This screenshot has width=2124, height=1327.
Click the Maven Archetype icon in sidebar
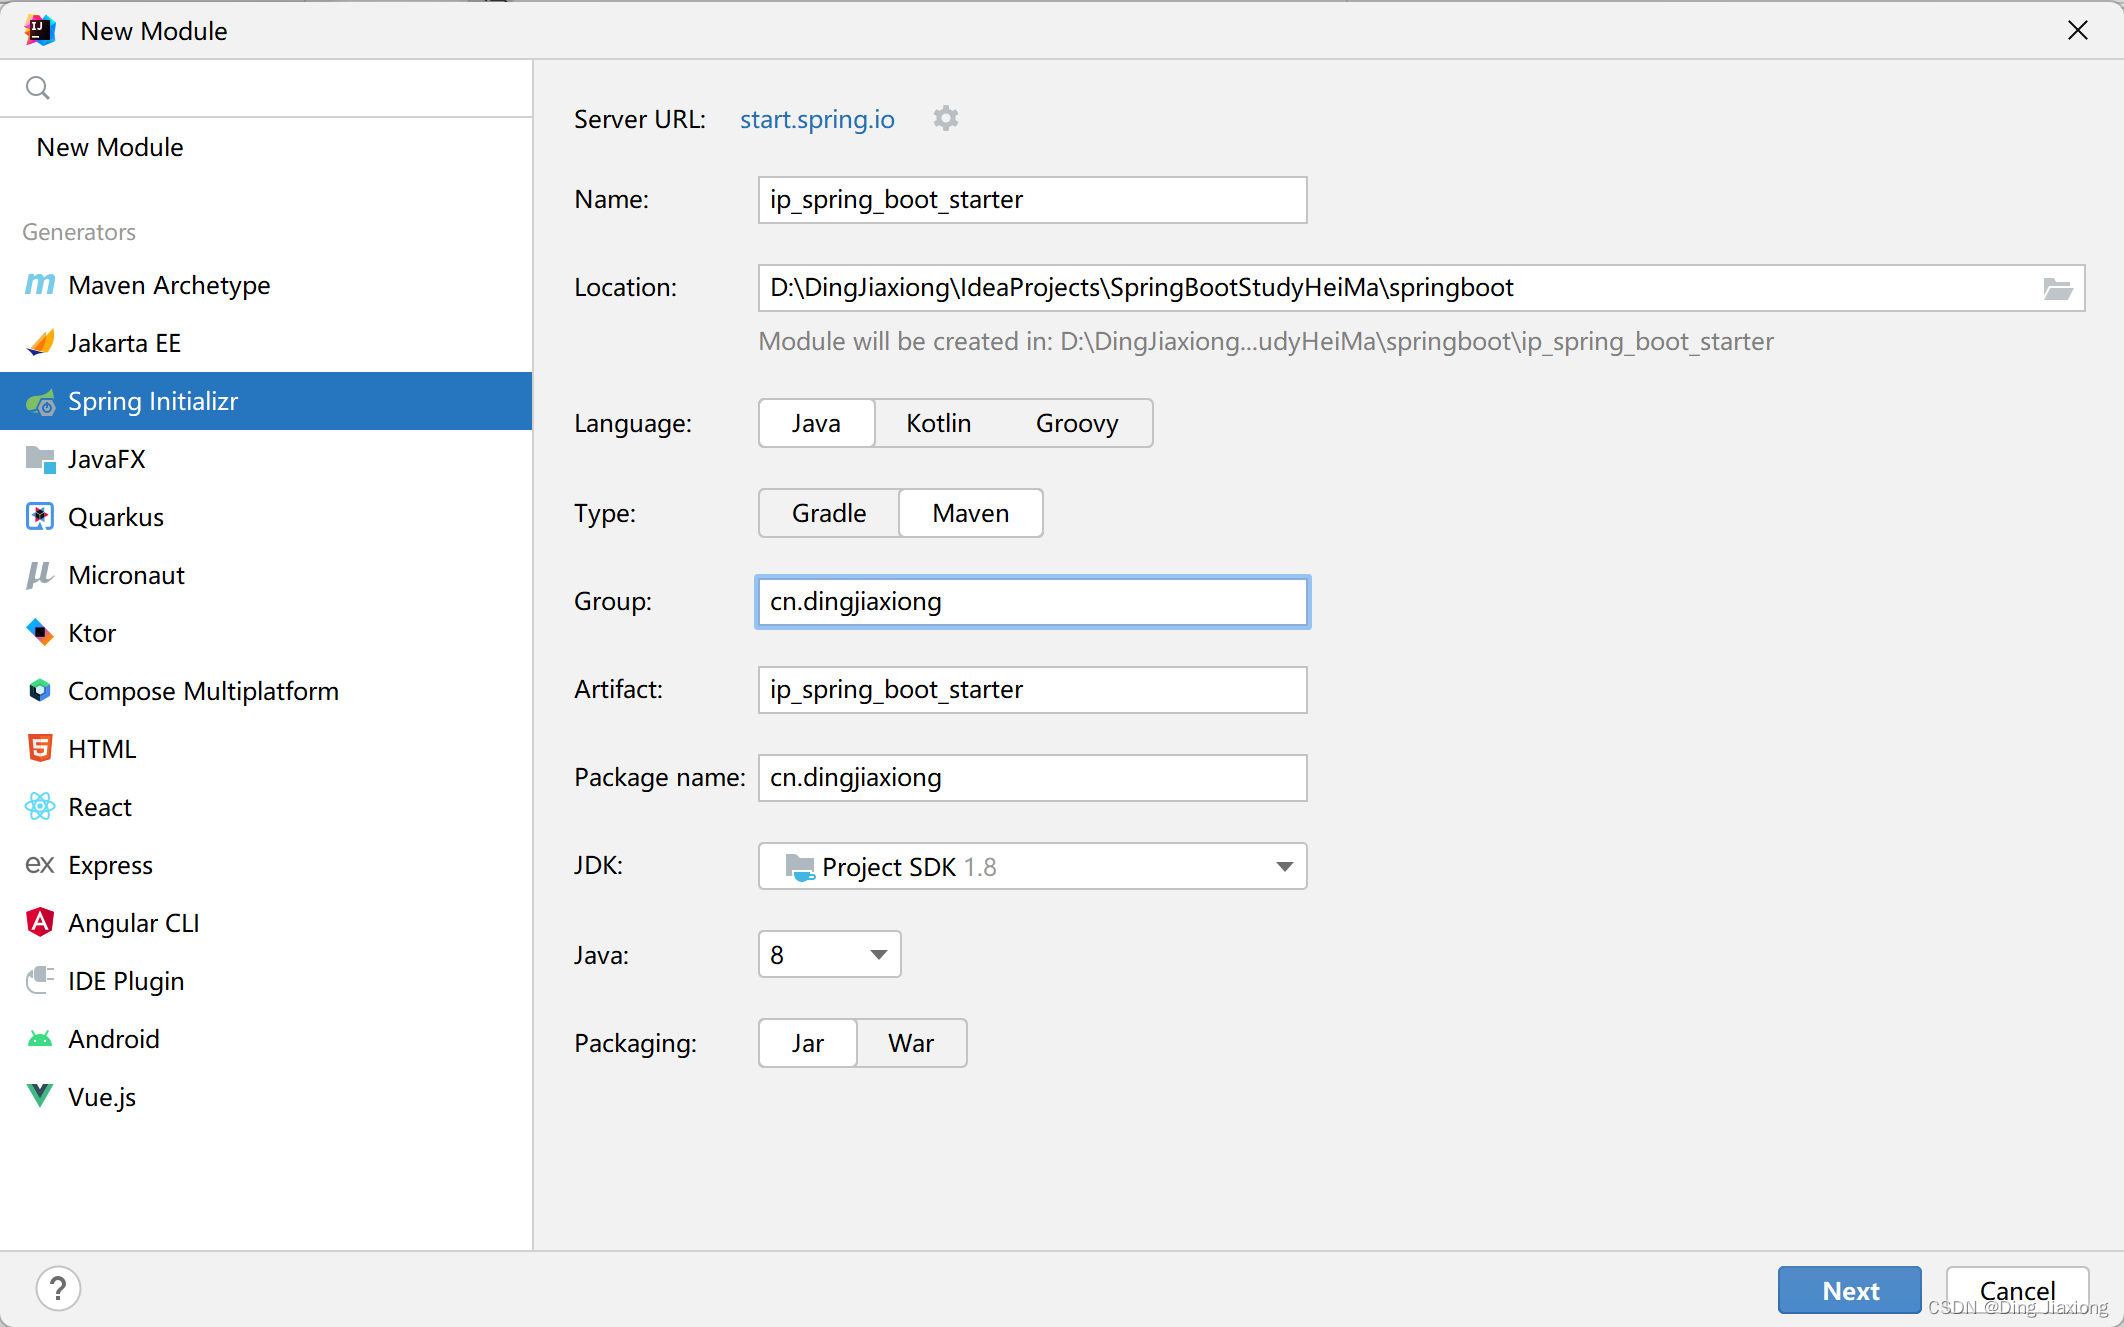(x=40, y=284)
